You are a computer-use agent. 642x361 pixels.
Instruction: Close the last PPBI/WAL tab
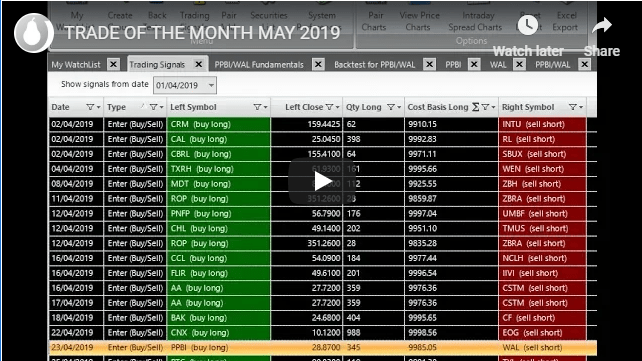(585, 64)
